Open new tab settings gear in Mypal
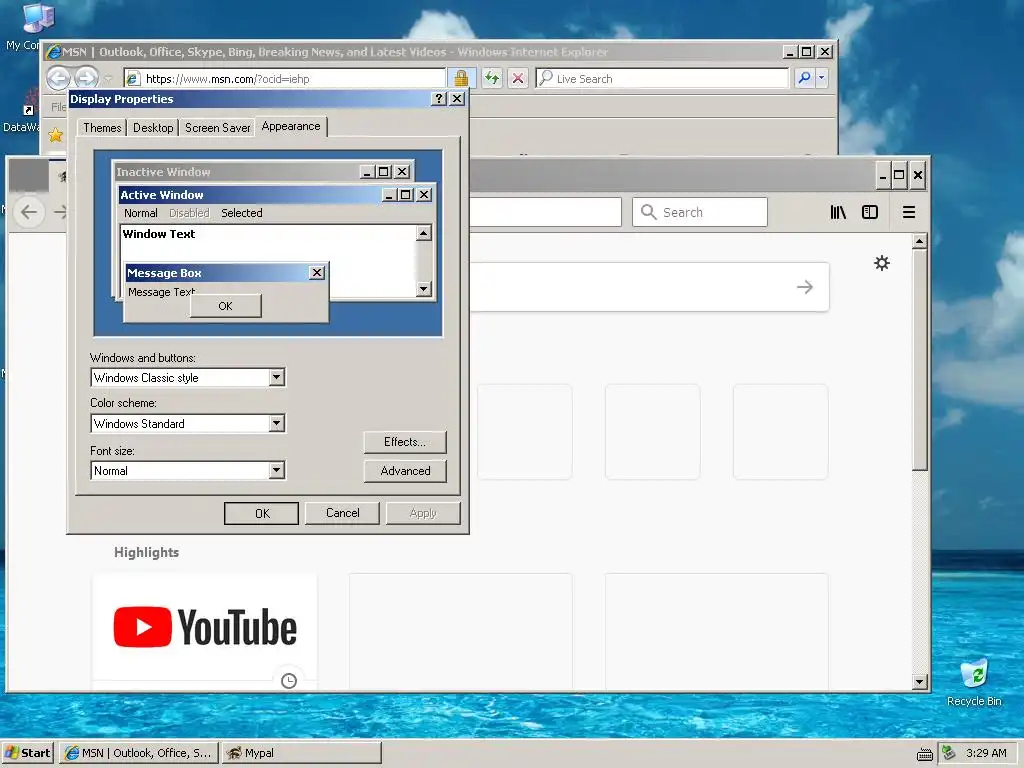 (x=882, y=263)
